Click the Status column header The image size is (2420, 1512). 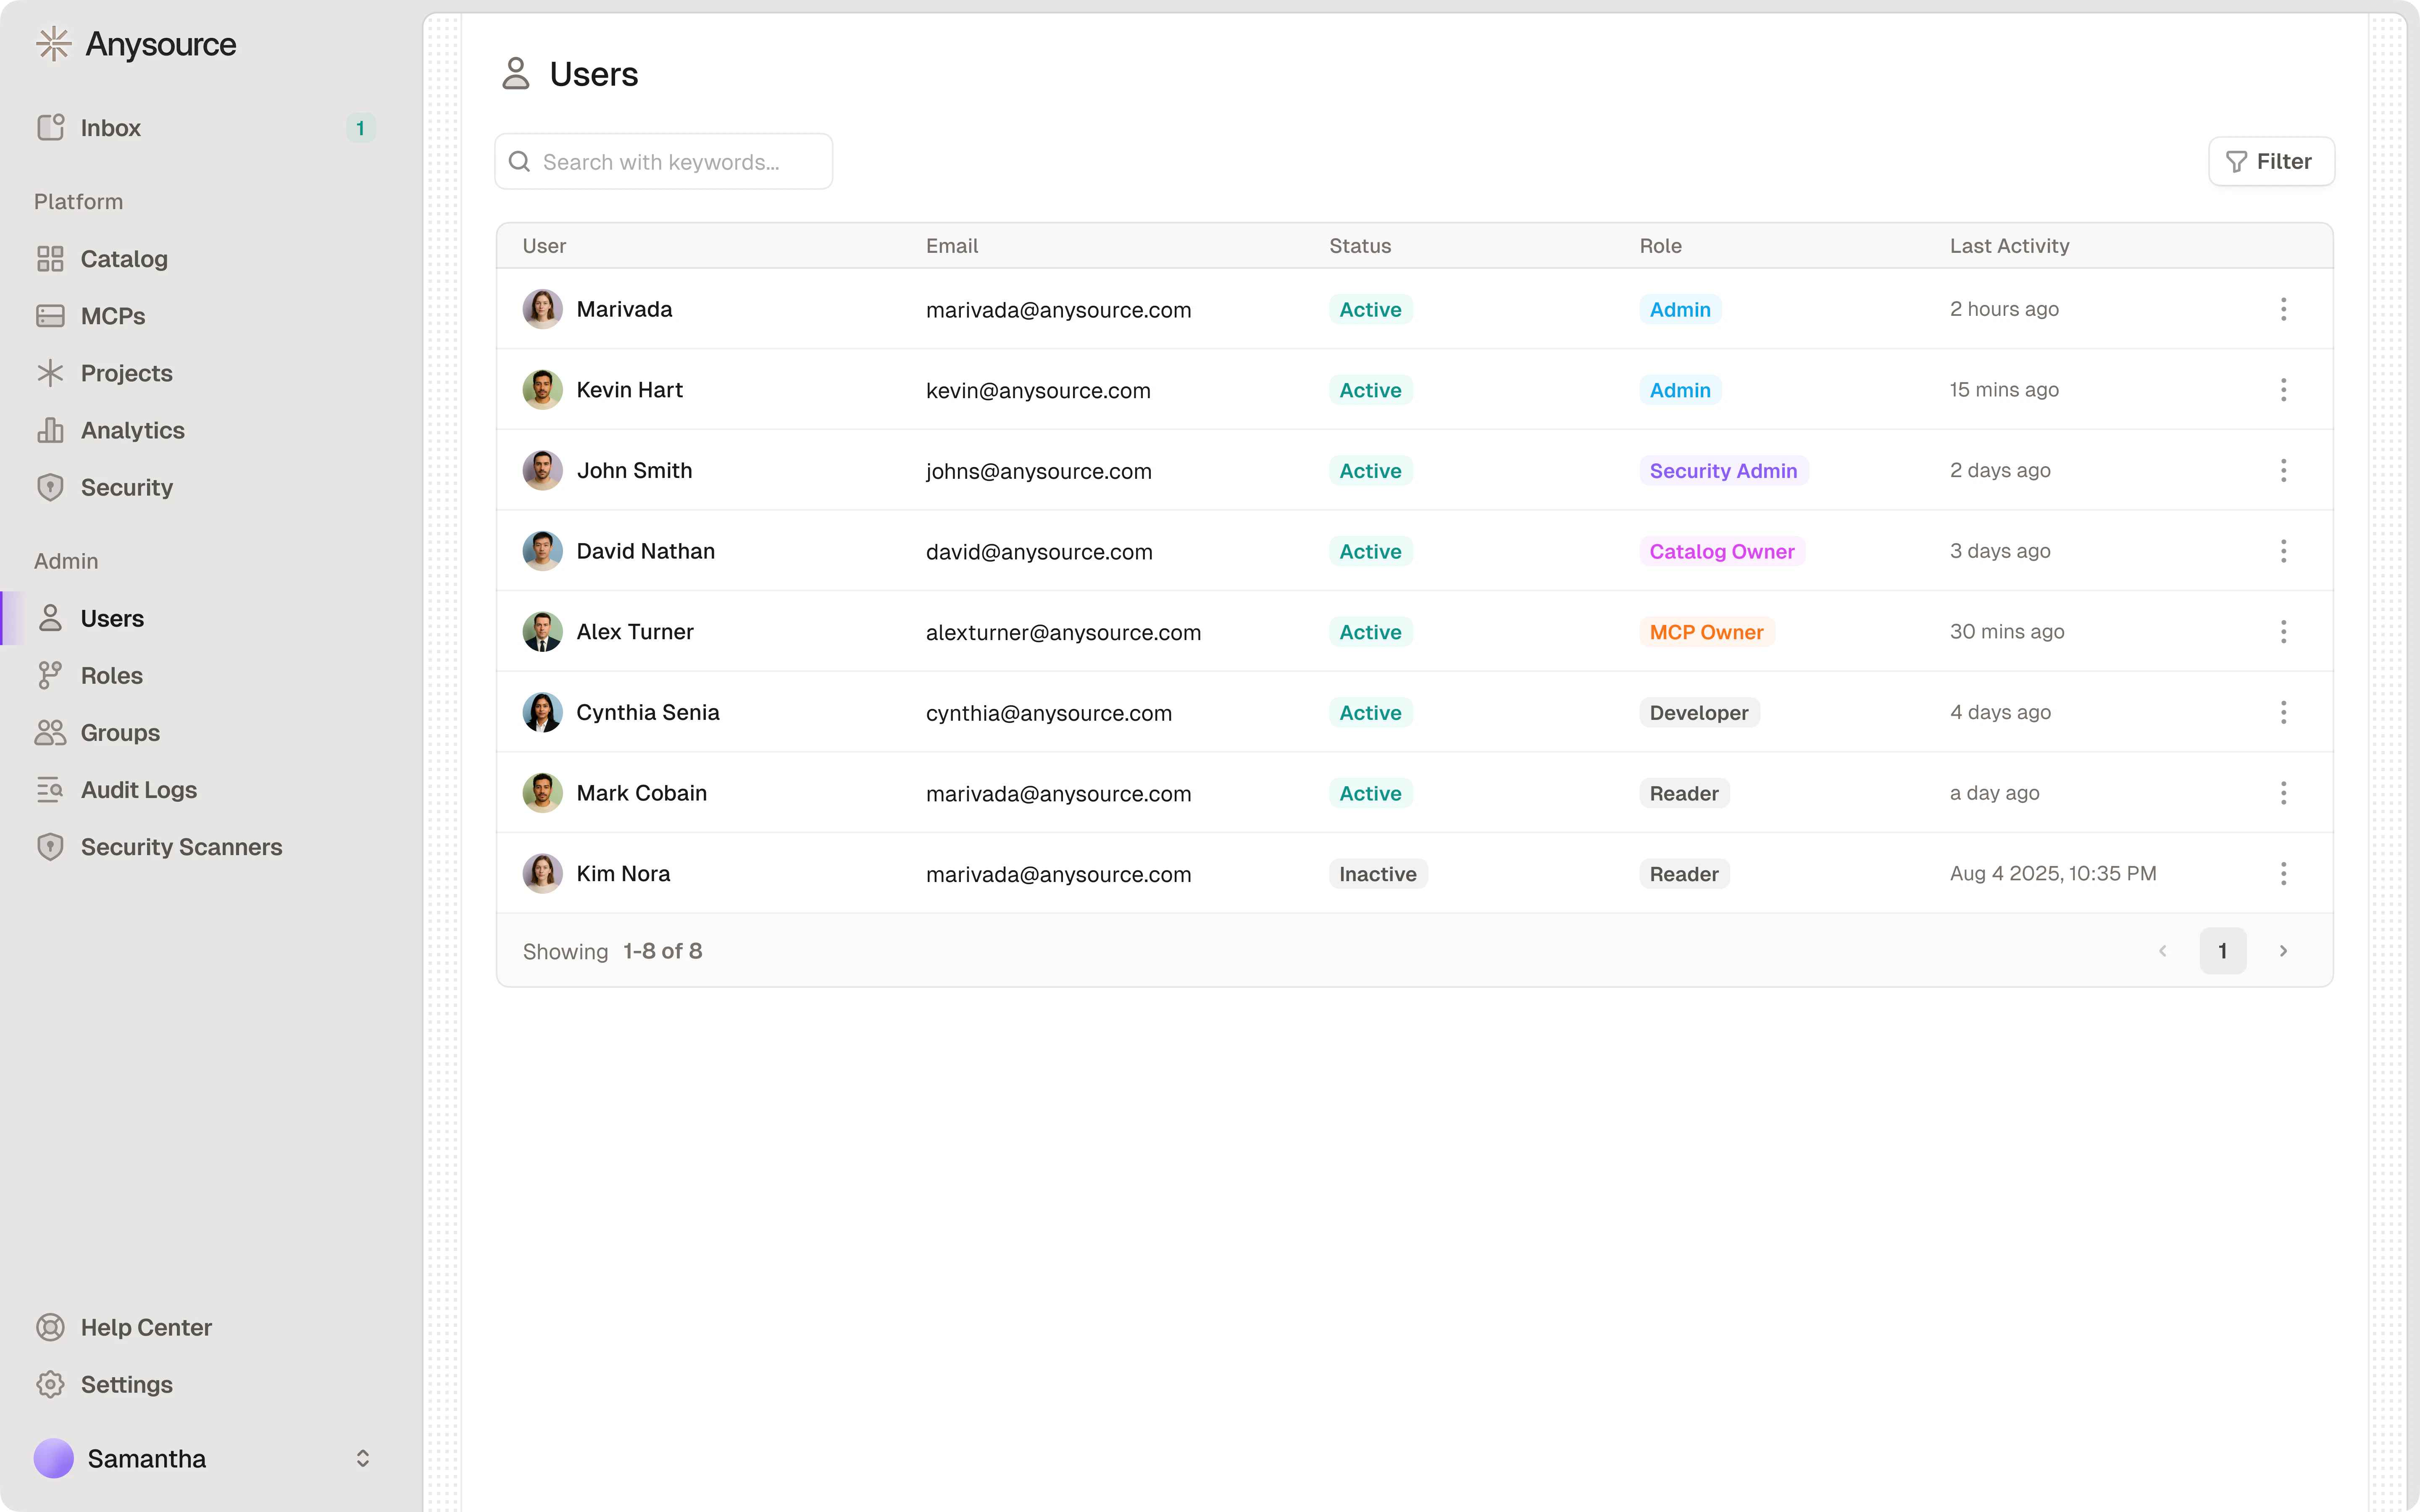click(x=1359, y=246)
